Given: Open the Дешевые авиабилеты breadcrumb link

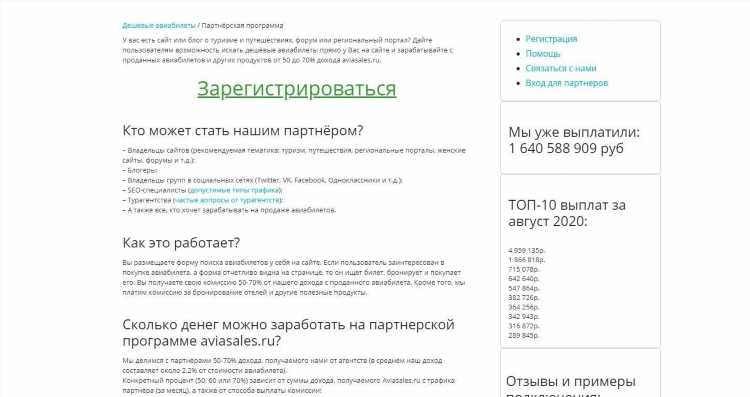Looking at the screenshot, I should point(159,25).
